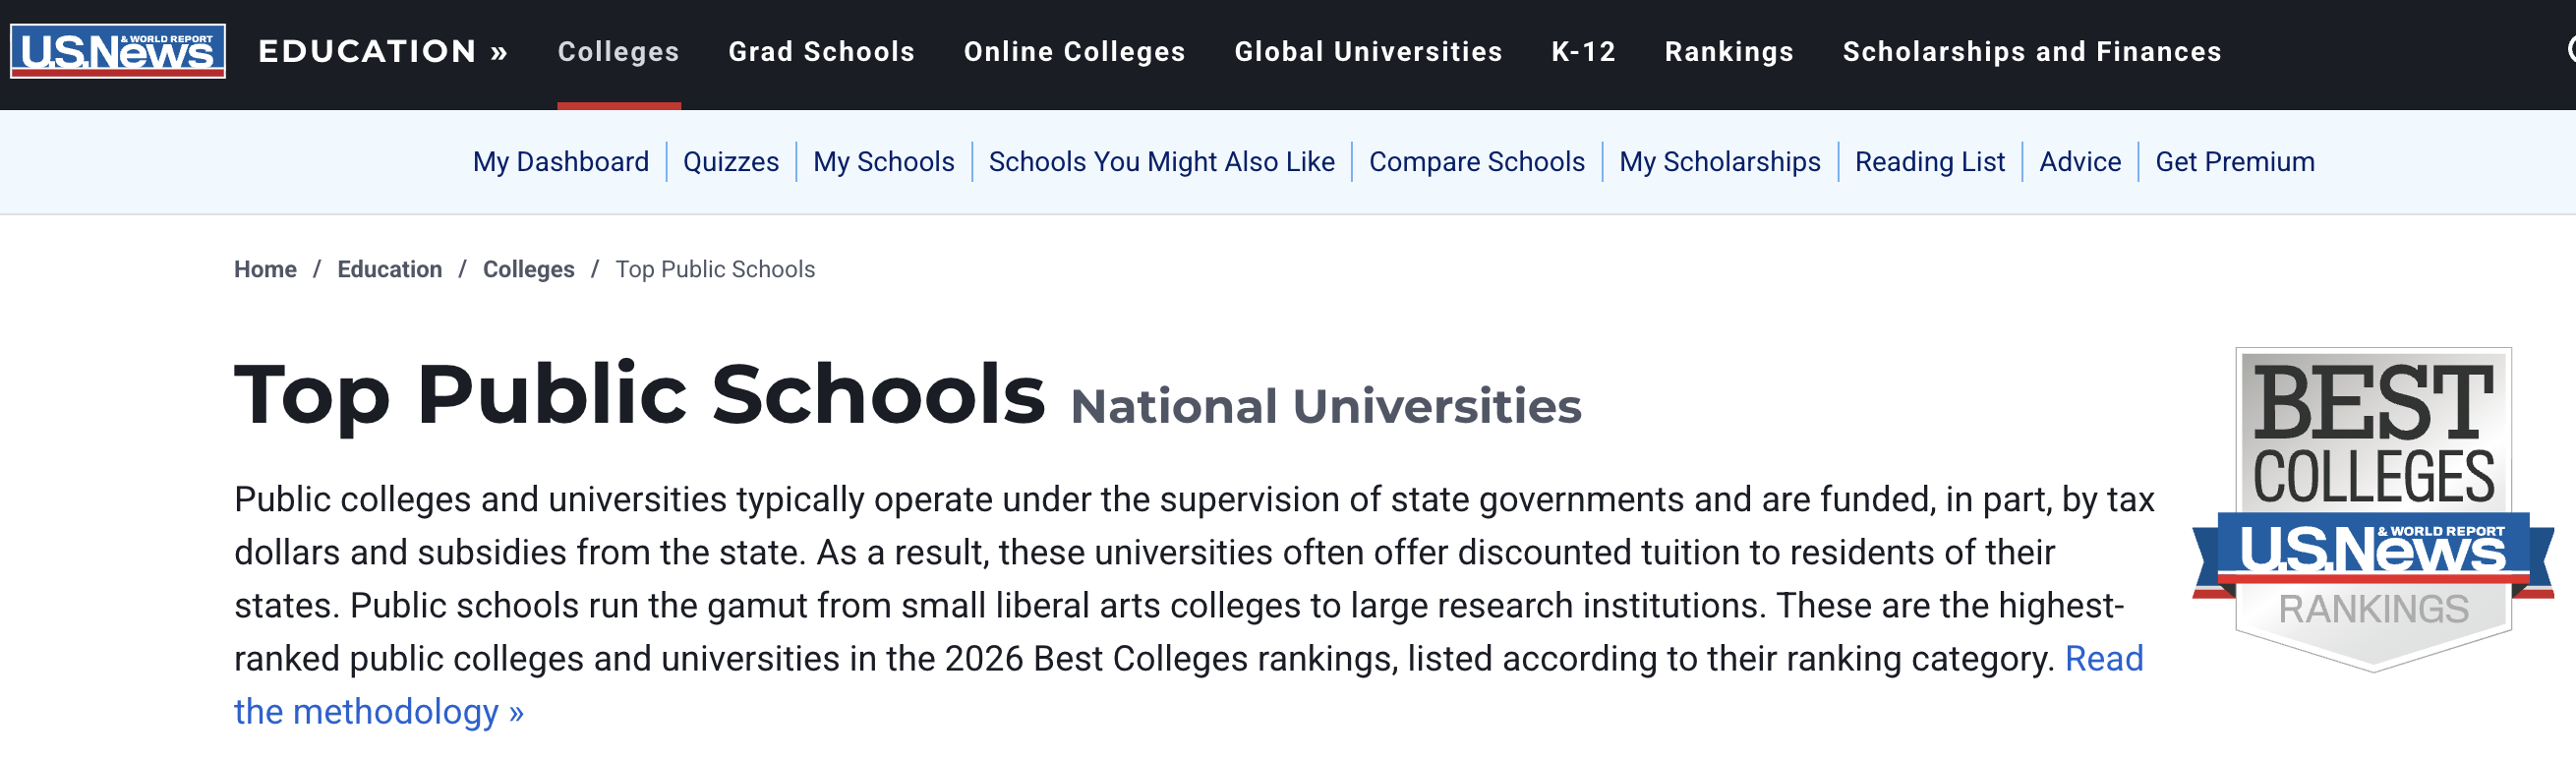The image size is (2576, 761).
Task: Go to the K-12 section
Action: coord(1583,50)
